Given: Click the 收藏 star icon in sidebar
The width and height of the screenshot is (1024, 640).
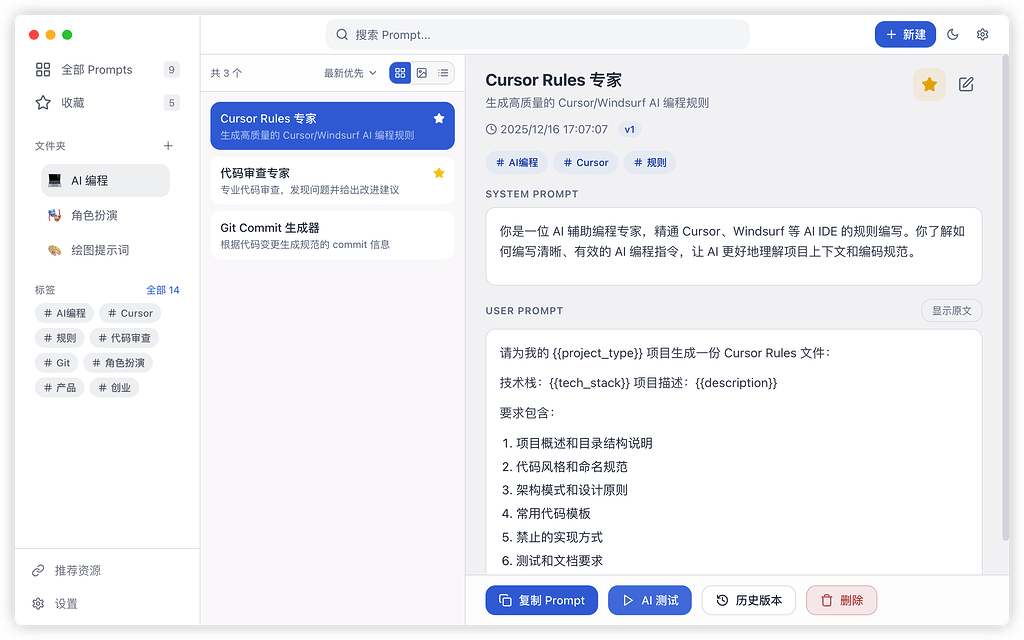Looking at the screenshot, I should 43,103.
